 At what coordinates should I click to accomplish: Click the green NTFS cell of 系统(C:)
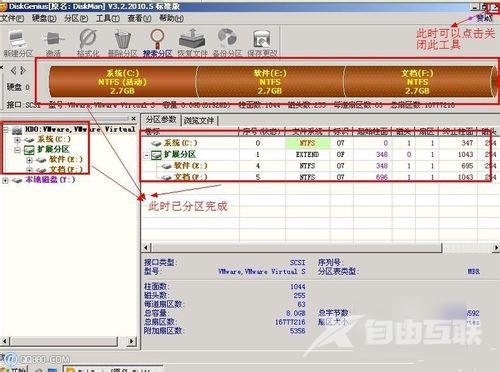tap(308, 143)
